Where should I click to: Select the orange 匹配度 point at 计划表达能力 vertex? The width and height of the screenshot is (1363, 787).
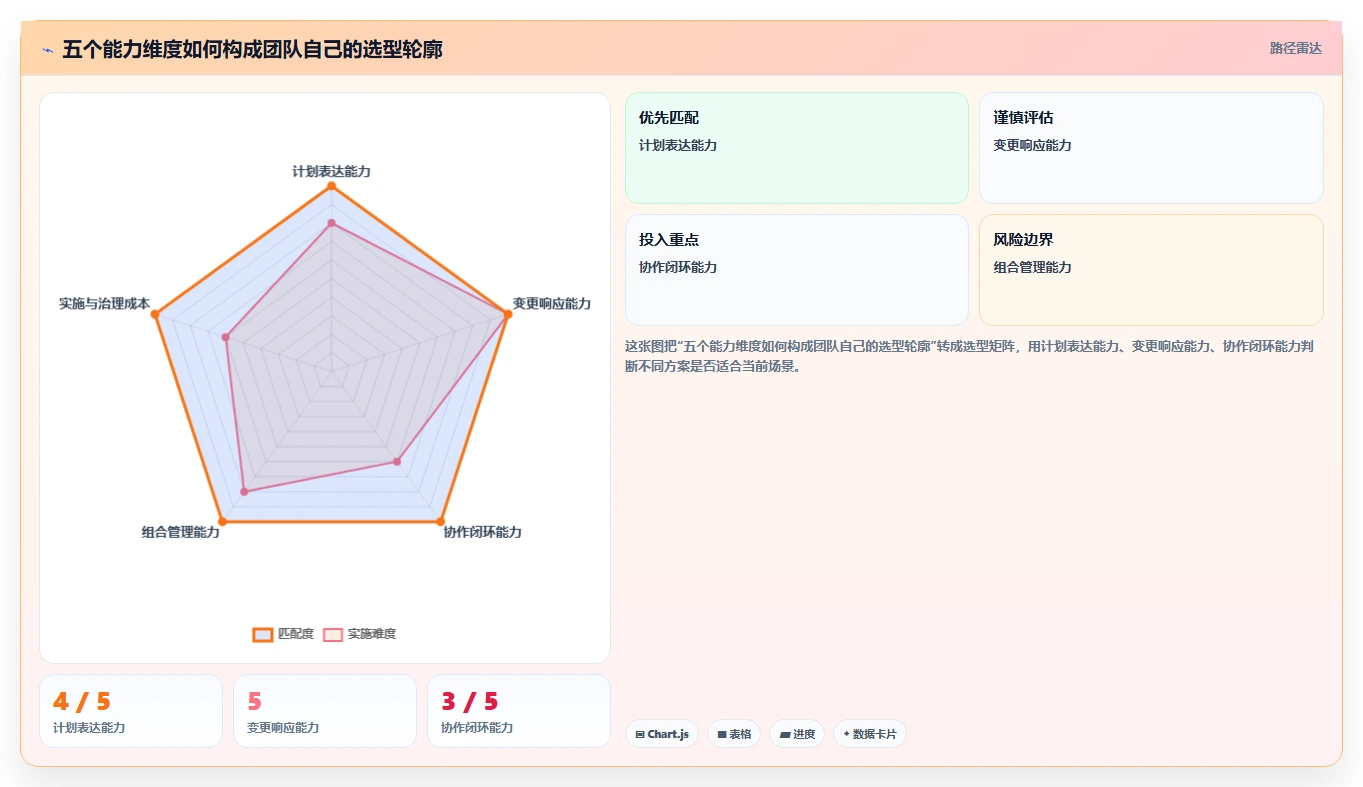[x=331, y=186]
